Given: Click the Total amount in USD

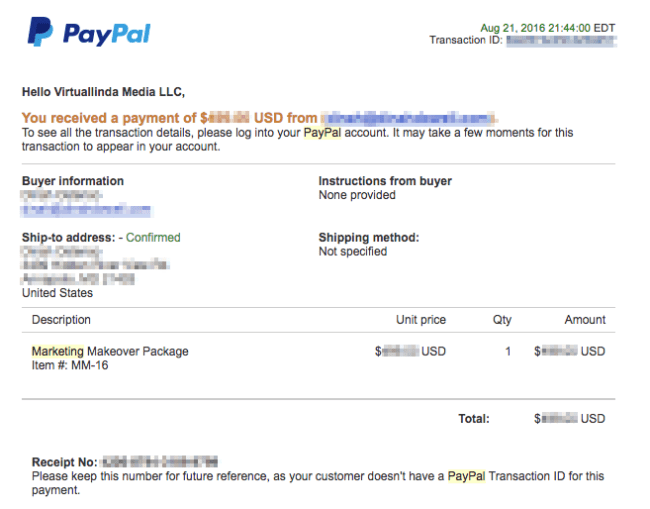Looking at the screenshot, I should 570,419.
